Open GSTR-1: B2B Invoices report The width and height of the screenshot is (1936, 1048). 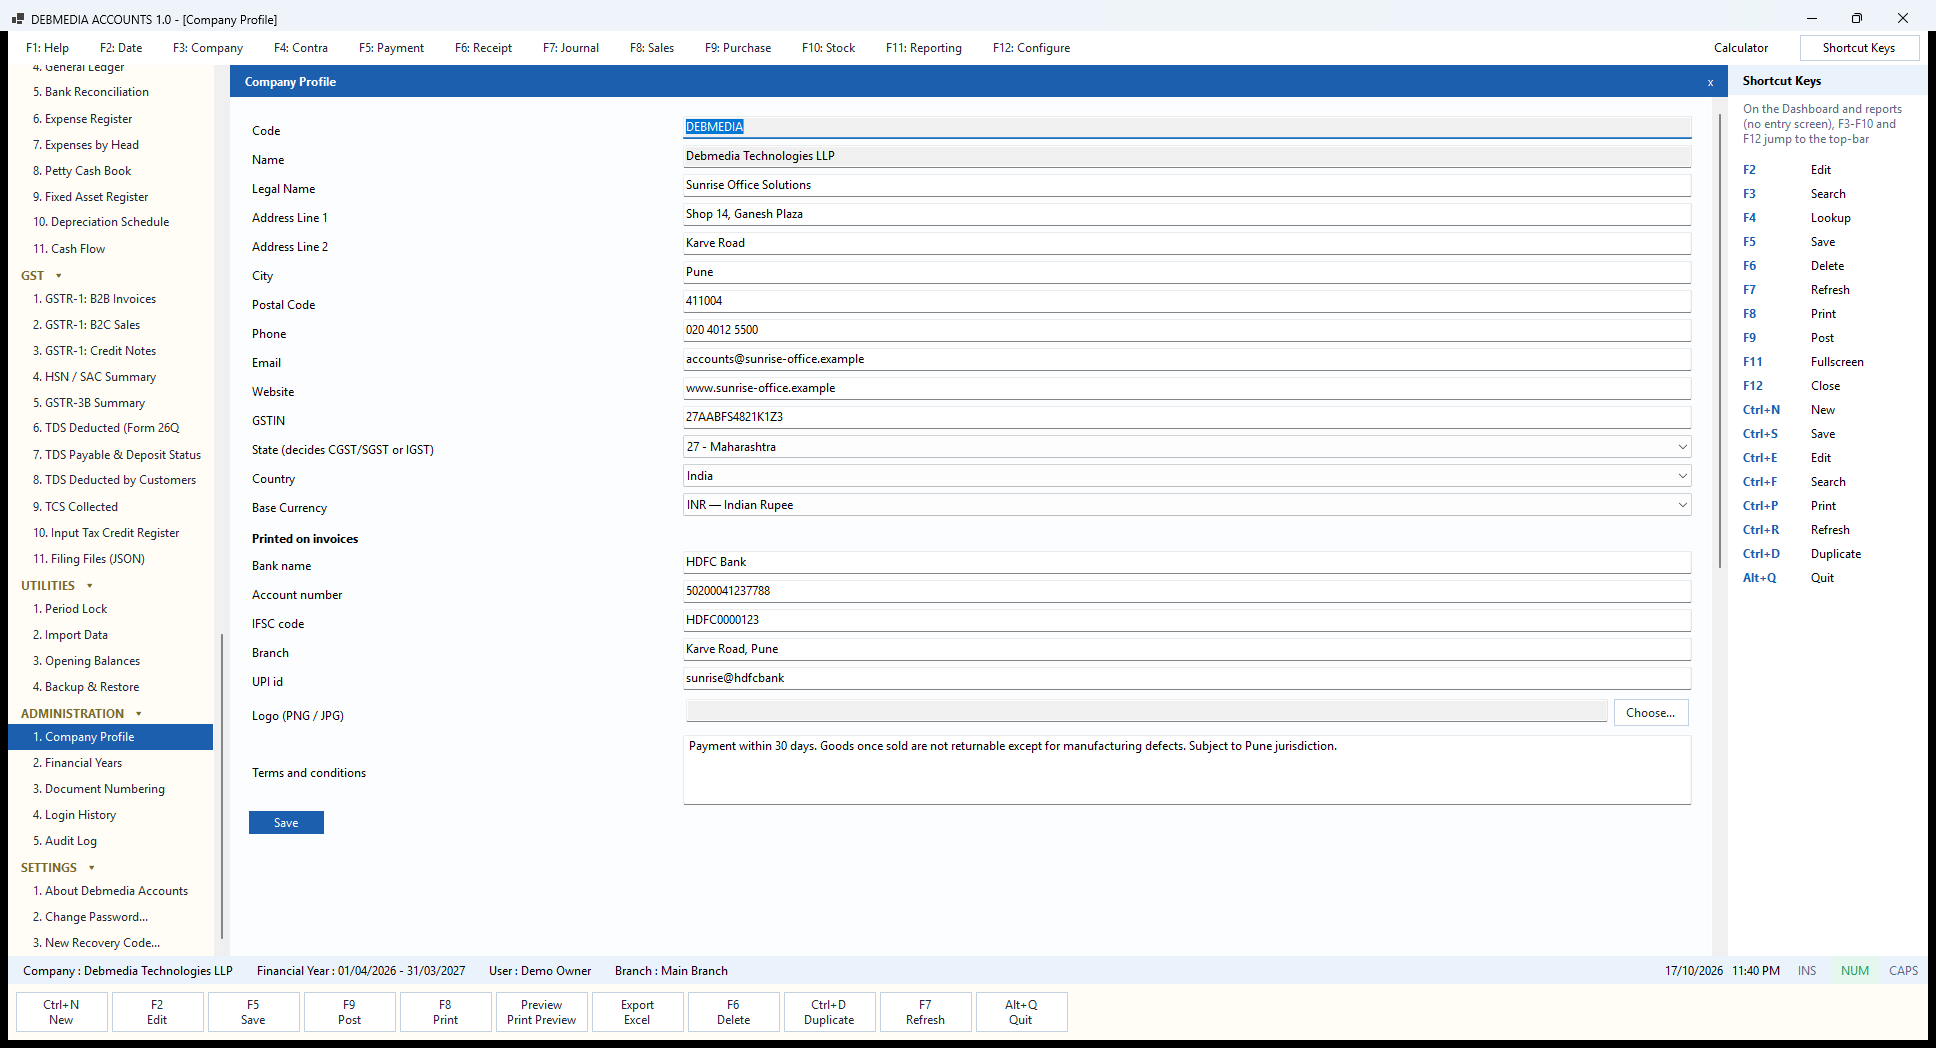[x=94, y=299]
